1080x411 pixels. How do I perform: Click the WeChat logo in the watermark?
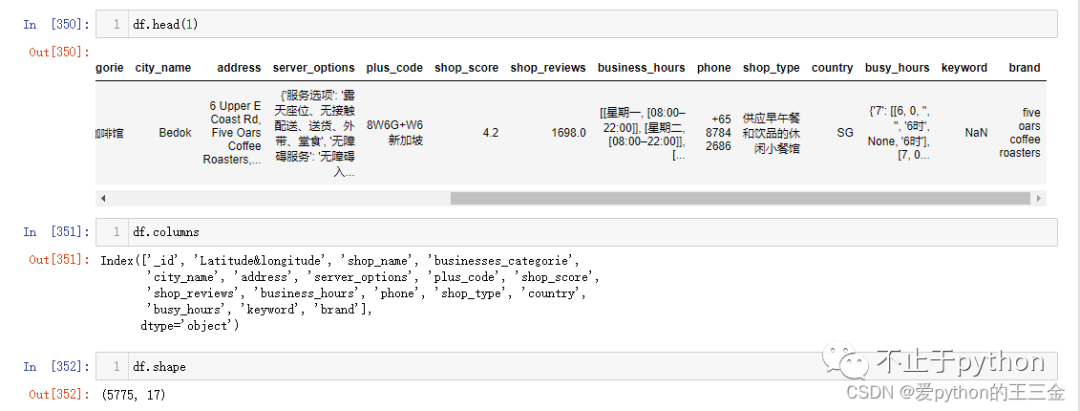point(855,362)
